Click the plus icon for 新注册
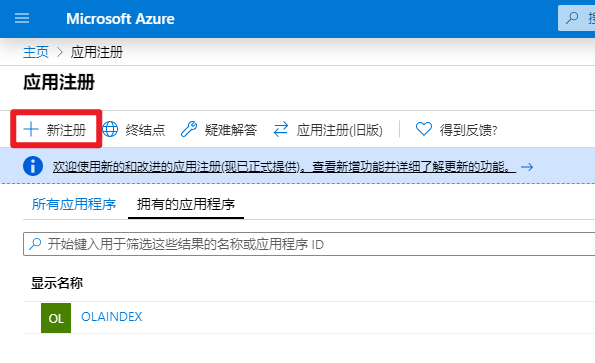This screenshot has width=595, height=363. (x=31, y=129)
